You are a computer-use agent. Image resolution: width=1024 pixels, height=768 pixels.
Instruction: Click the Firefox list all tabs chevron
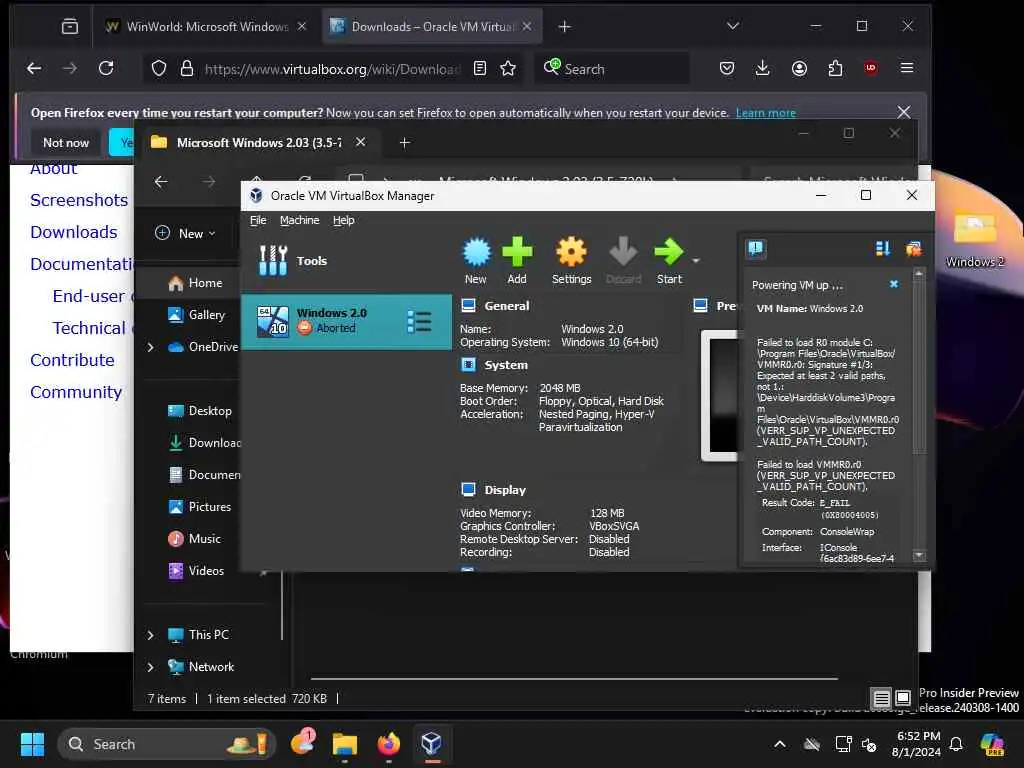point(733,26)
